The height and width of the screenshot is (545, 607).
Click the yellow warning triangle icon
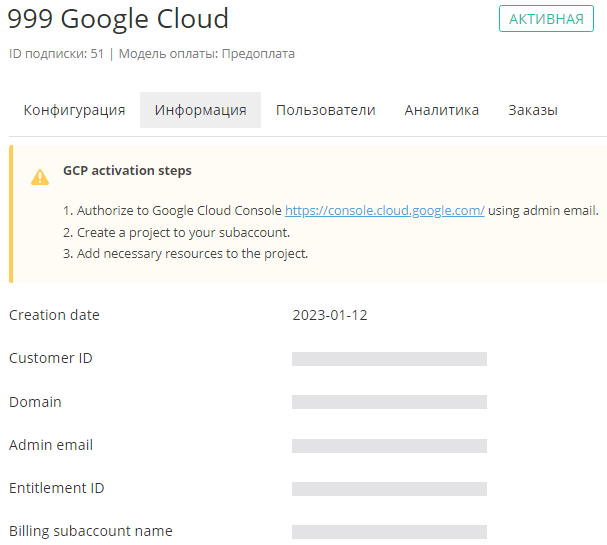pyautogui.click(x=40, y=177)
